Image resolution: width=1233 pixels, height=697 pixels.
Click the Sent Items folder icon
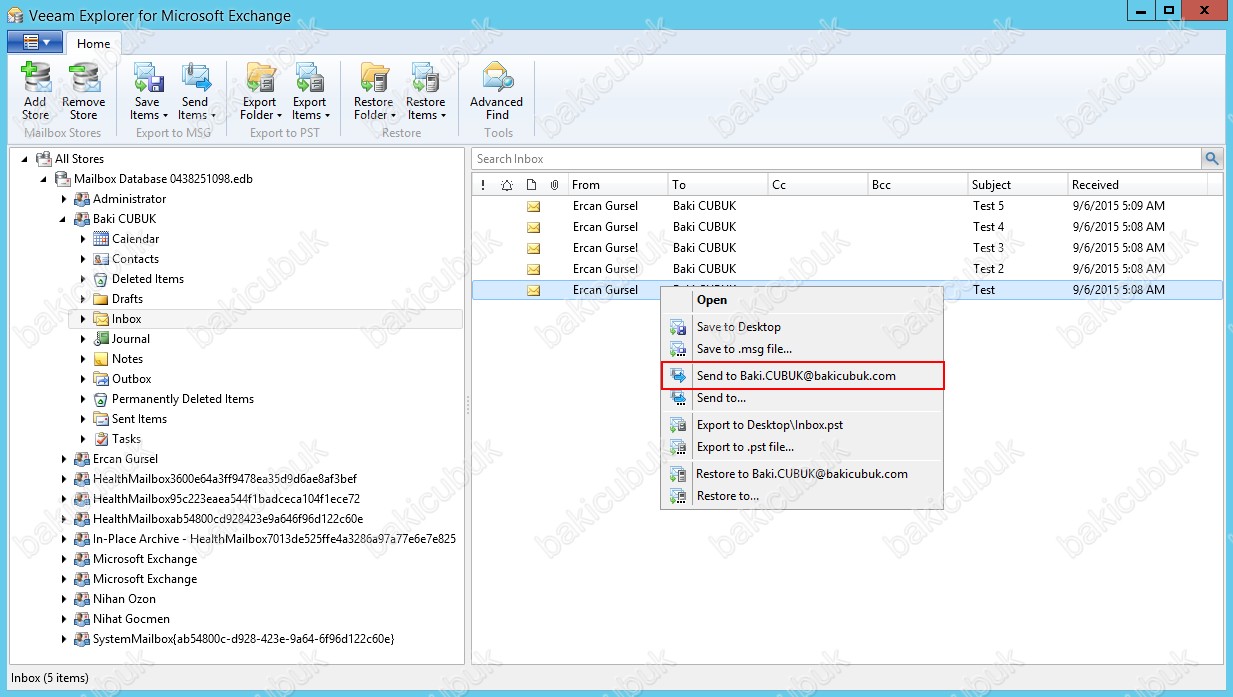pos(100,419)
